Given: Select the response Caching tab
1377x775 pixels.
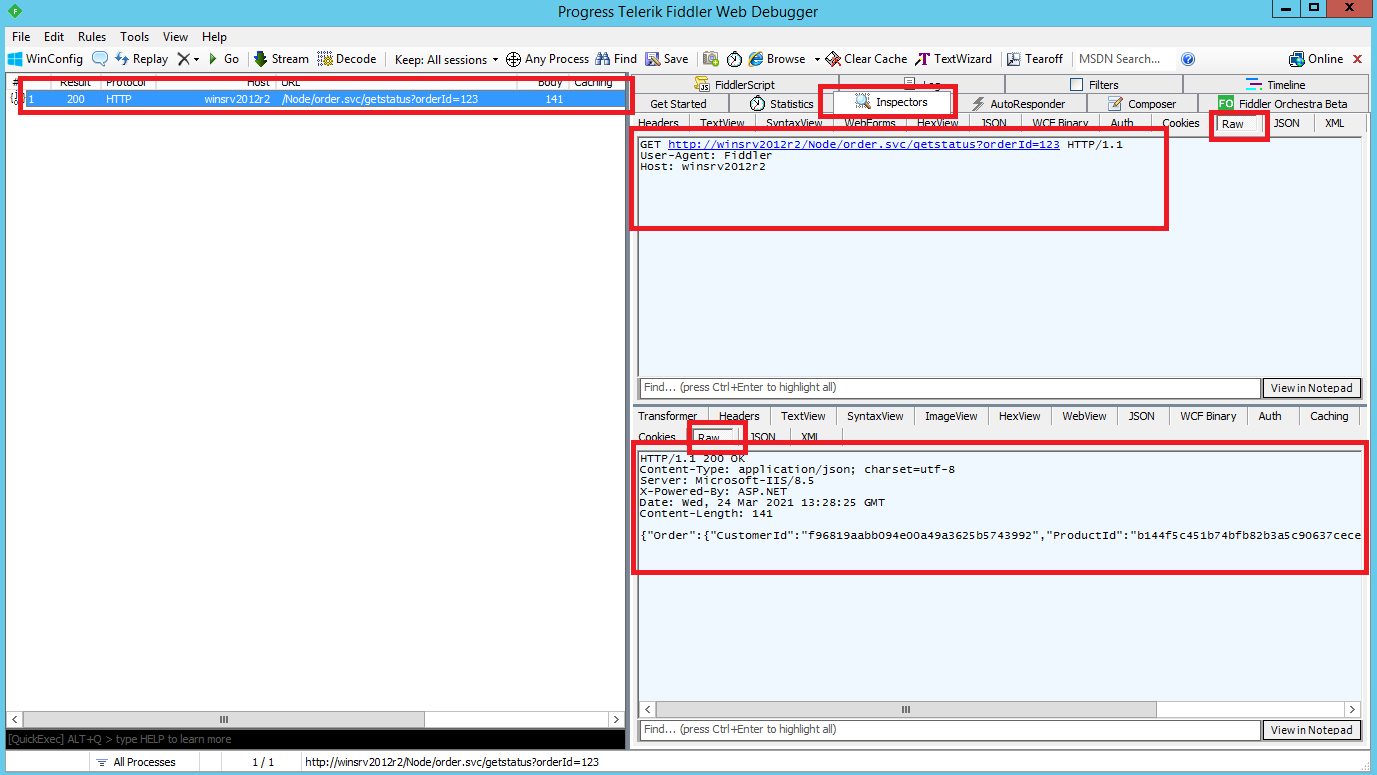Looking at the screenshot, I should click(x=1329, y=416).
